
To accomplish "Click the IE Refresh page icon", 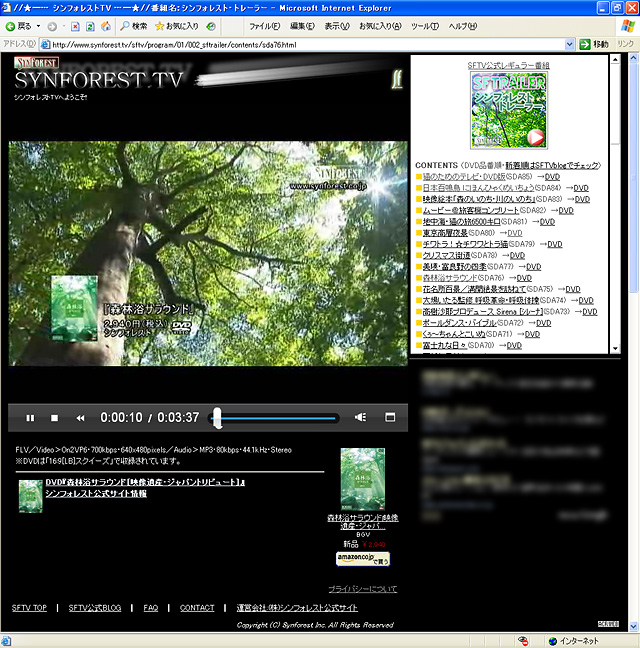I will tap(90, 26).
